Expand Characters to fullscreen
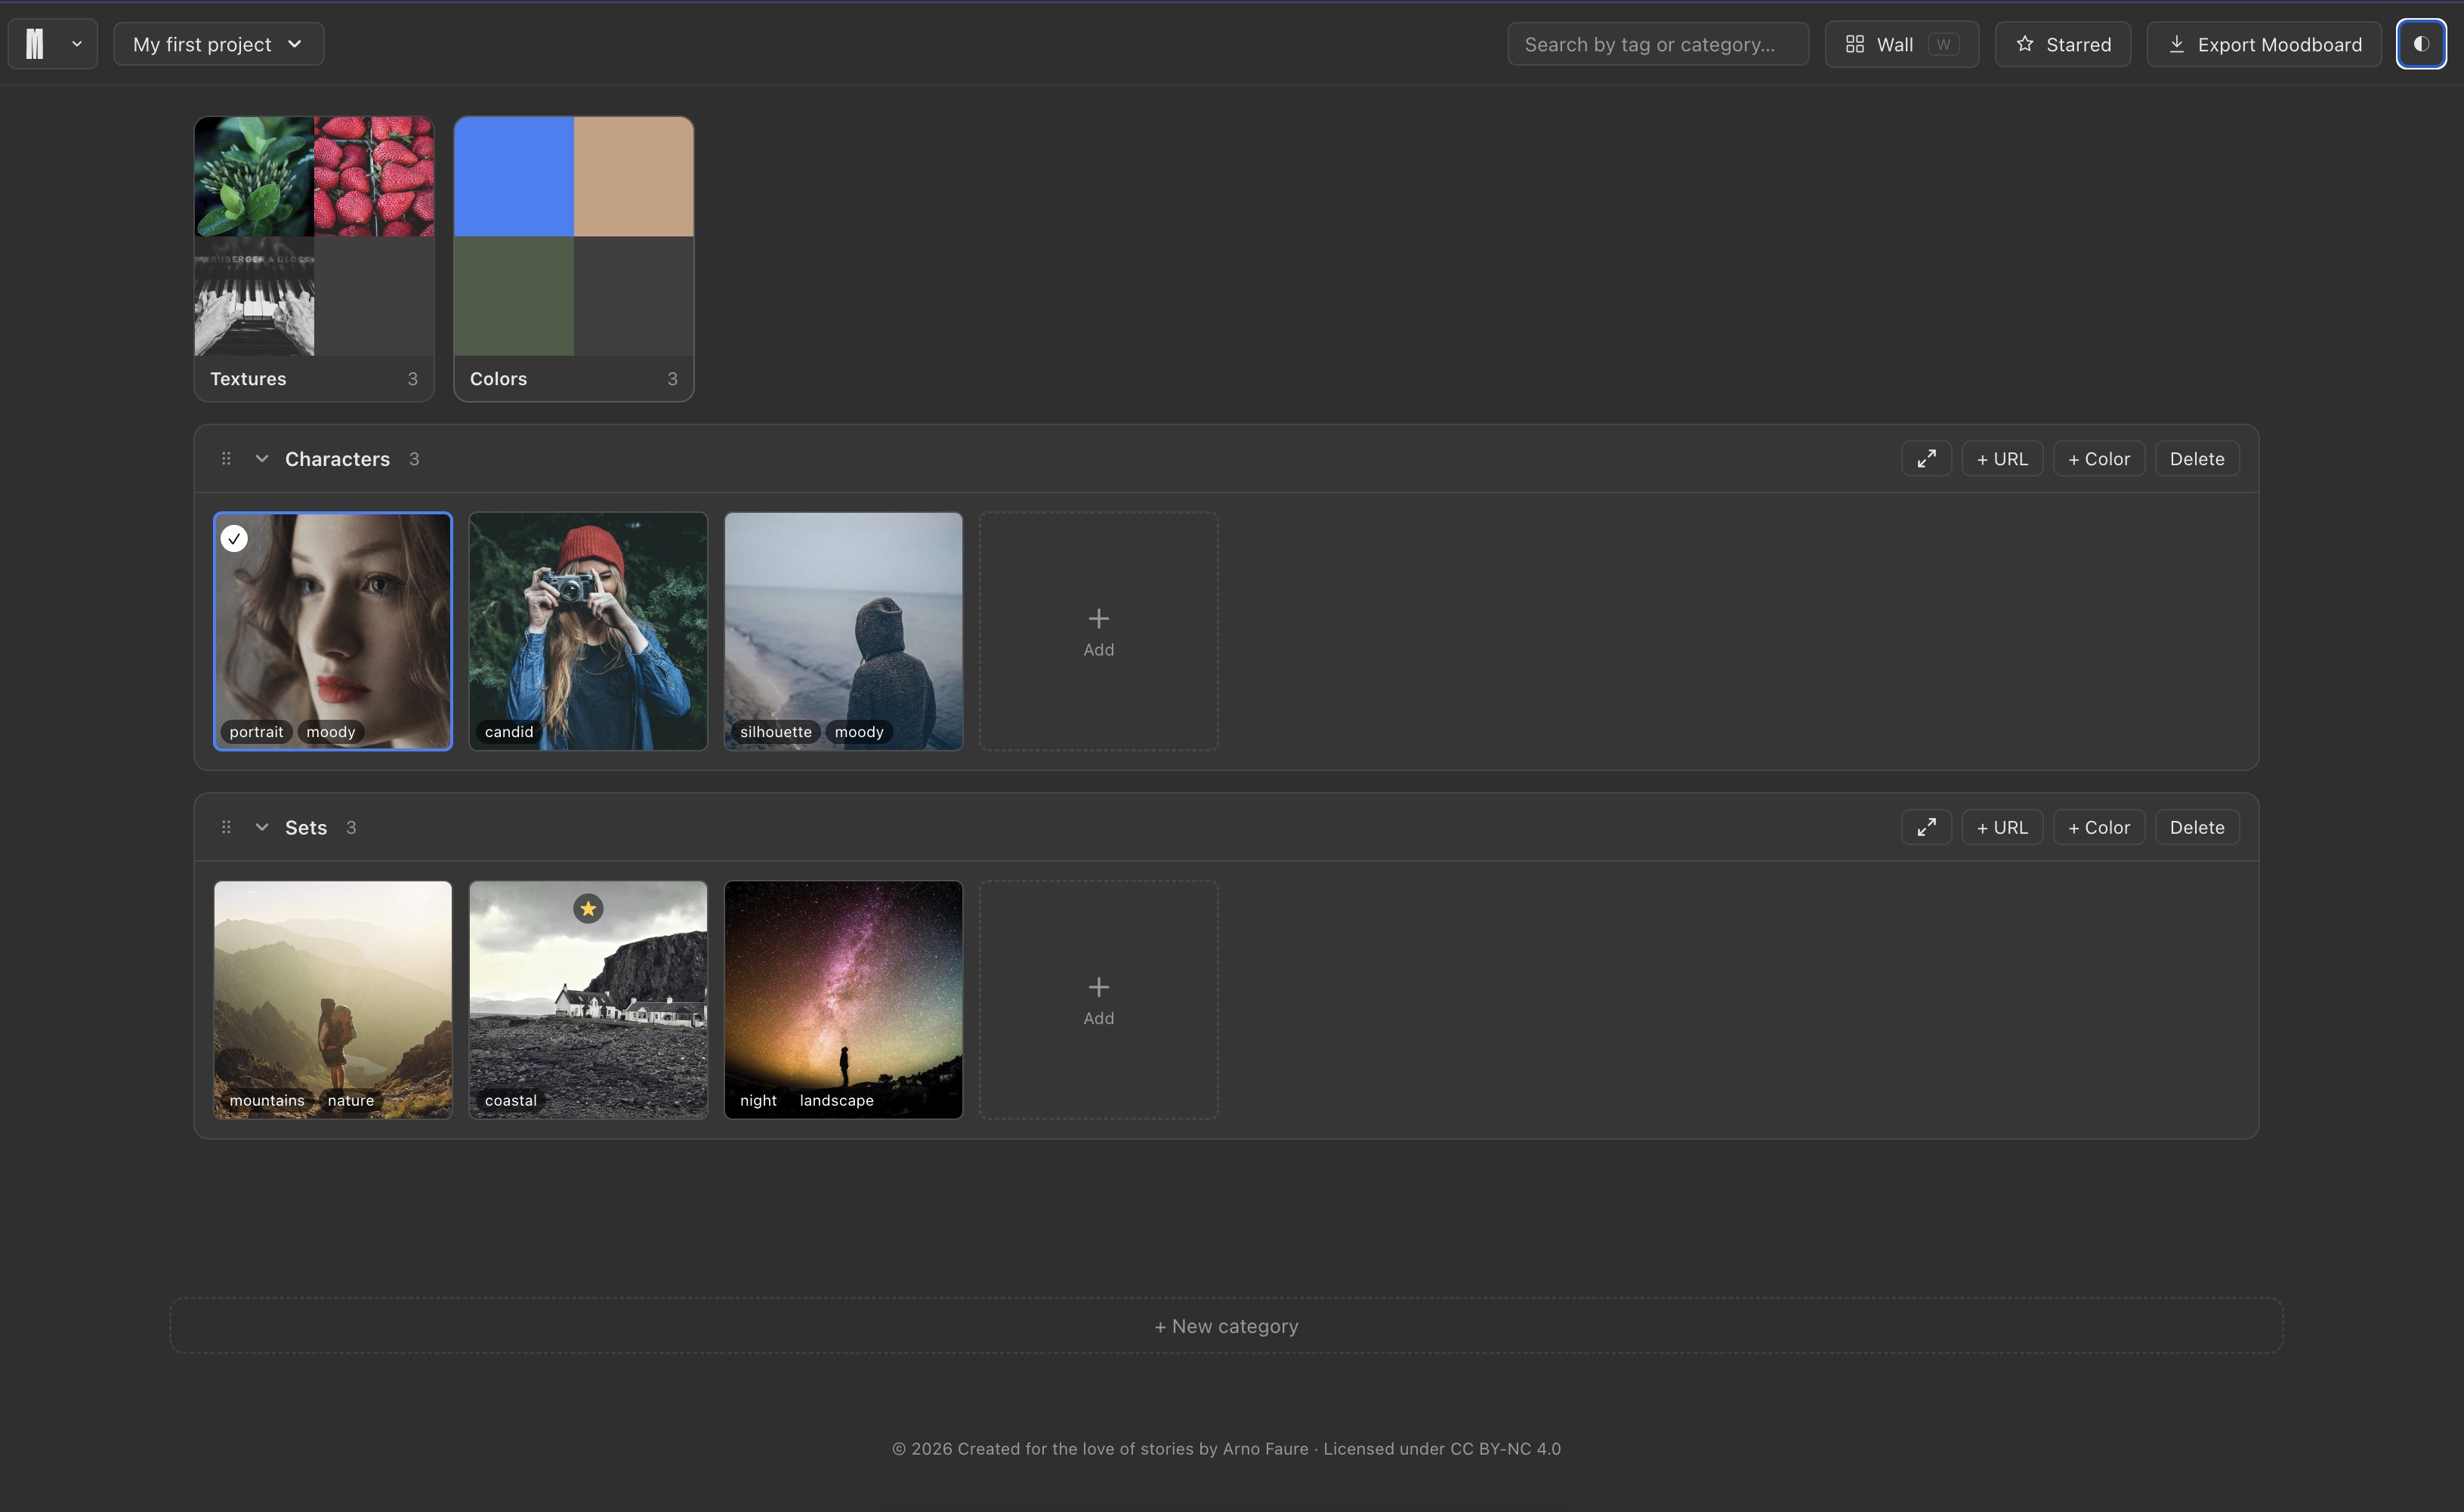Viewport: 2464px width, 1512px height. (1926, 459)
